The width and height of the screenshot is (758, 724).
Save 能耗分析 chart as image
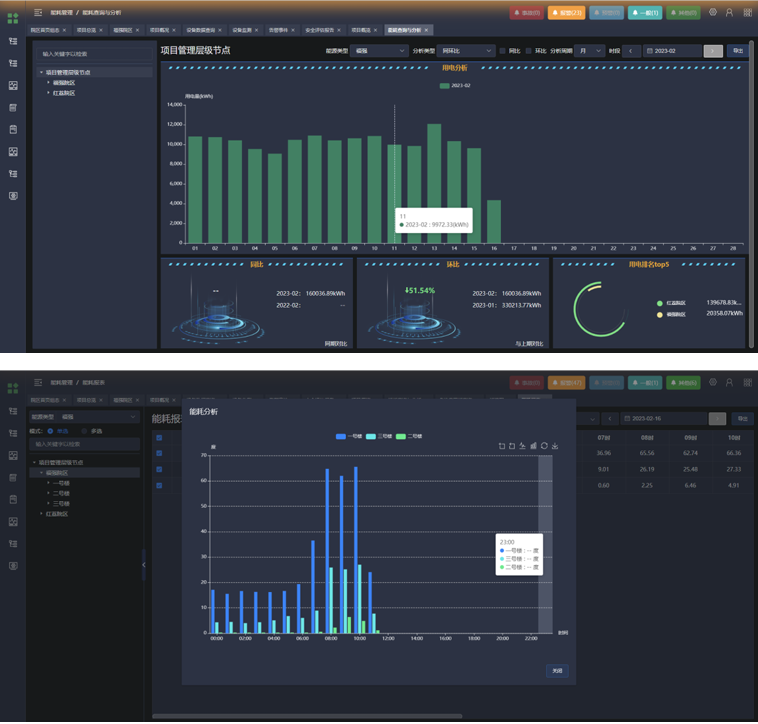(555, 446)
